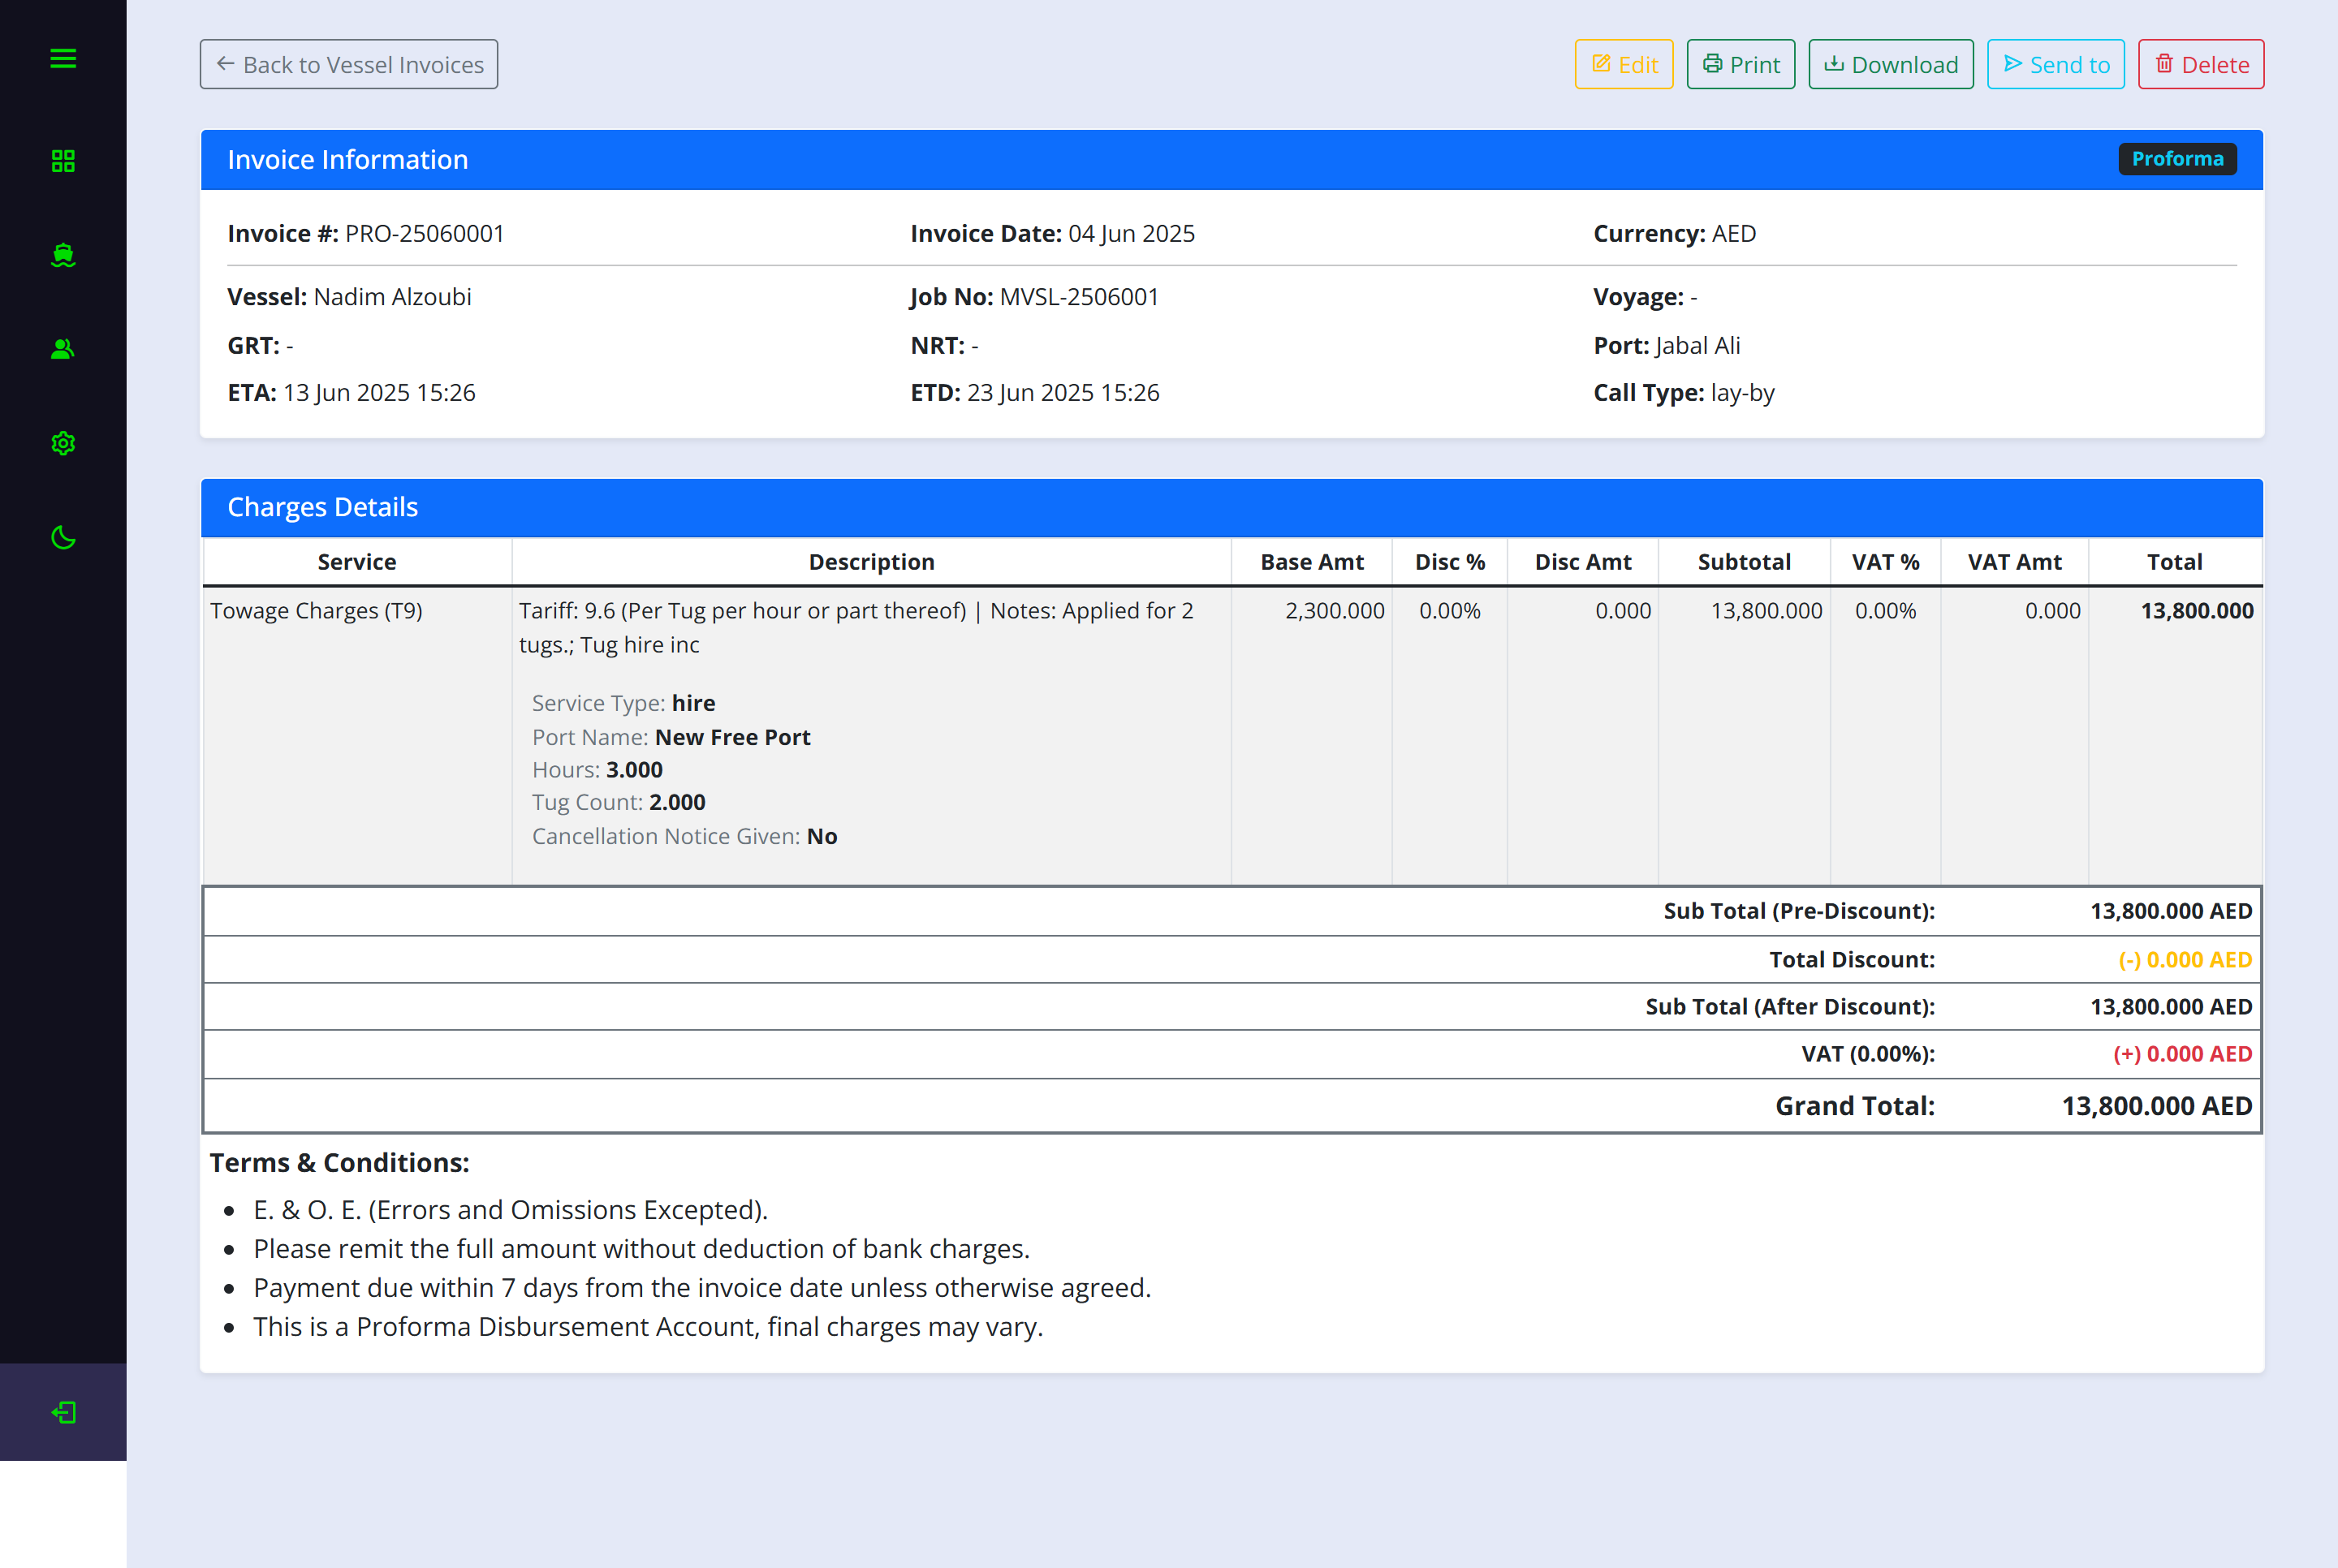
Task: Toggle the hamburger sidebar menu
Action: 63,59
